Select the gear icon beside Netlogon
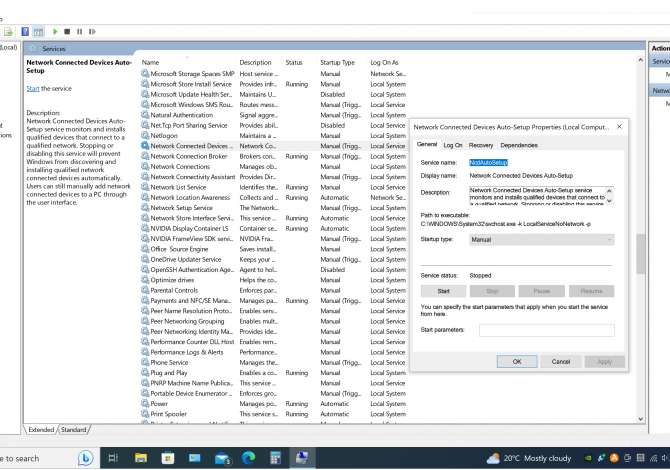The width and height of the screenshot is (670, 470). tap(145, 135)
